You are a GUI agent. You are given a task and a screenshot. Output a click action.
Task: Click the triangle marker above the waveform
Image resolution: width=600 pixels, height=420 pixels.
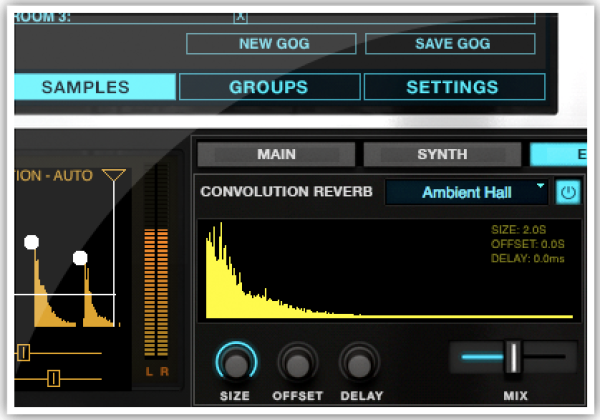coord(114,176)
